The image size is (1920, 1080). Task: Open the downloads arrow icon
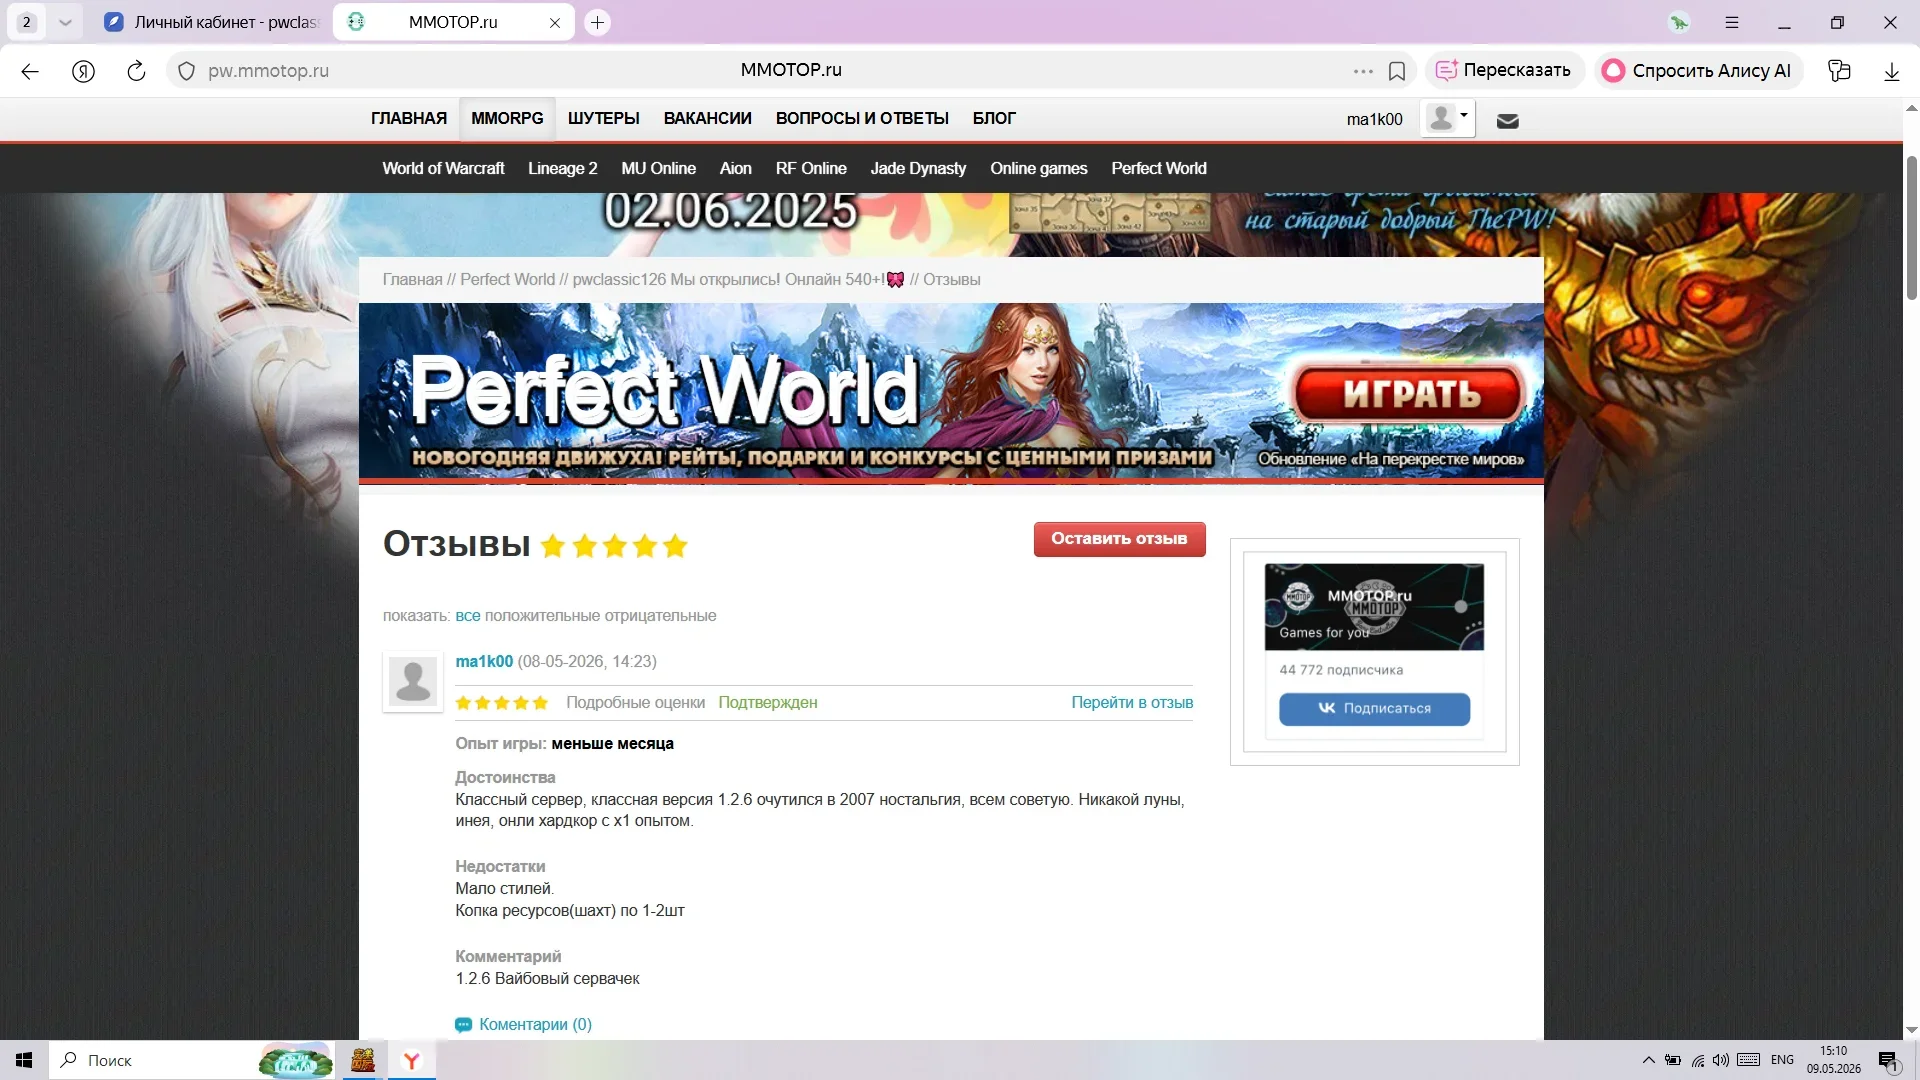tap(1891, 71)
